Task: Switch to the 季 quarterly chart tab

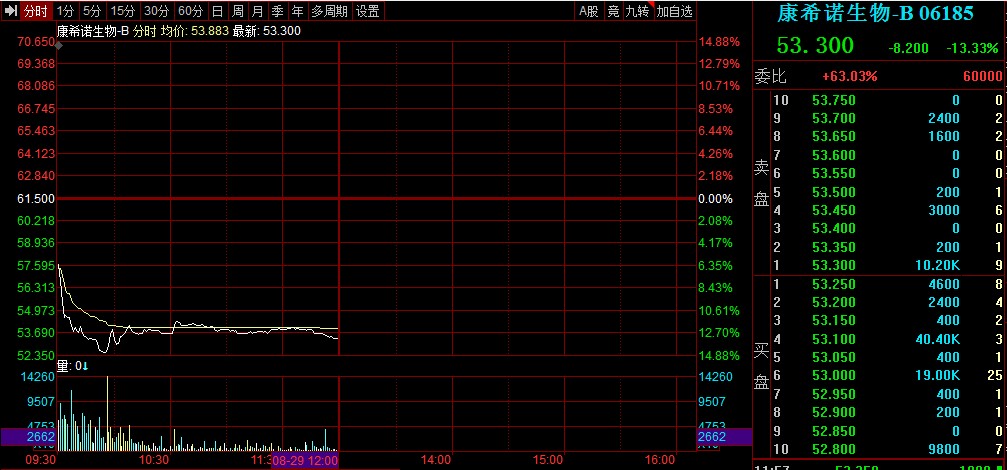Action: click(277, 11)
